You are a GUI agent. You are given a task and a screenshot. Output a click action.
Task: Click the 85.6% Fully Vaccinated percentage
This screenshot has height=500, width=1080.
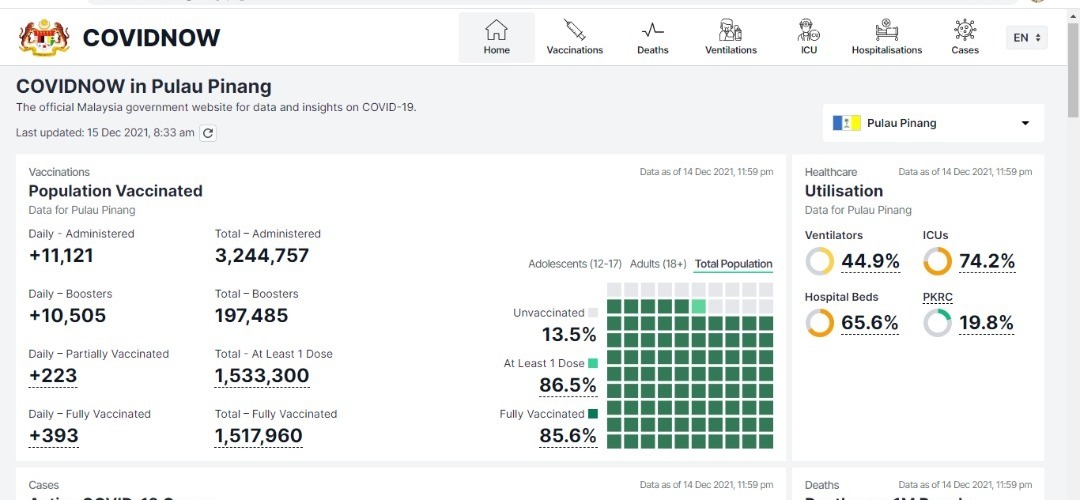(568, 436)
